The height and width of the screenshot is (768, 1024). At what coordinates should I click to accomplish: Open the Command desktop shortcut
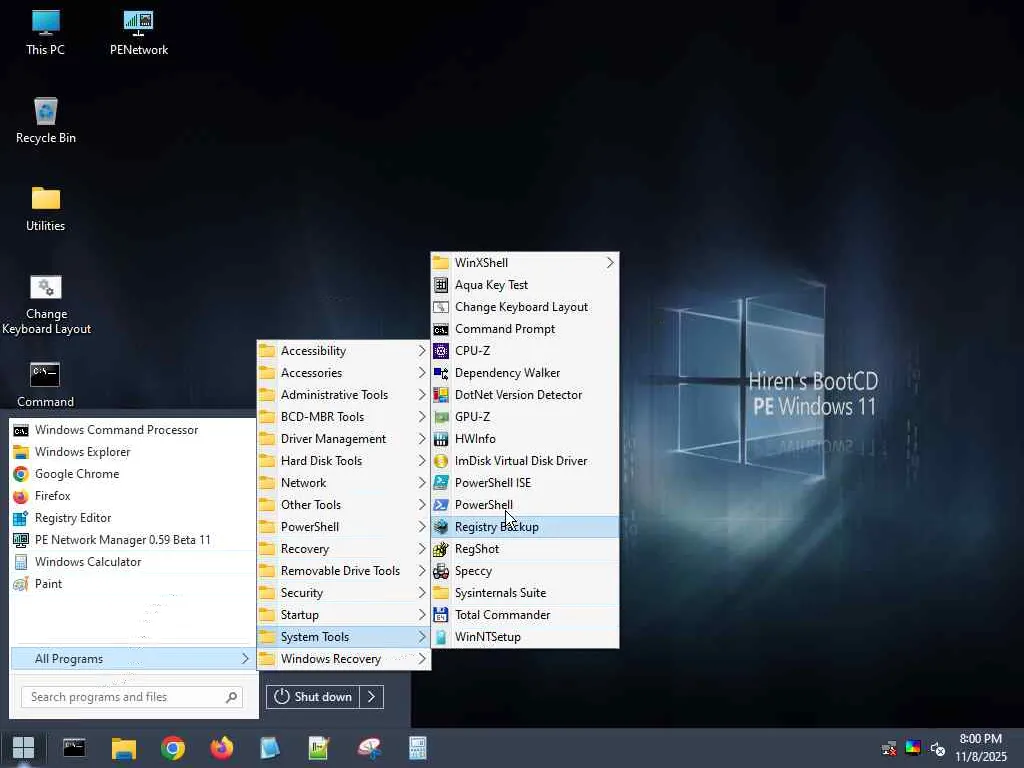[45, 385]
